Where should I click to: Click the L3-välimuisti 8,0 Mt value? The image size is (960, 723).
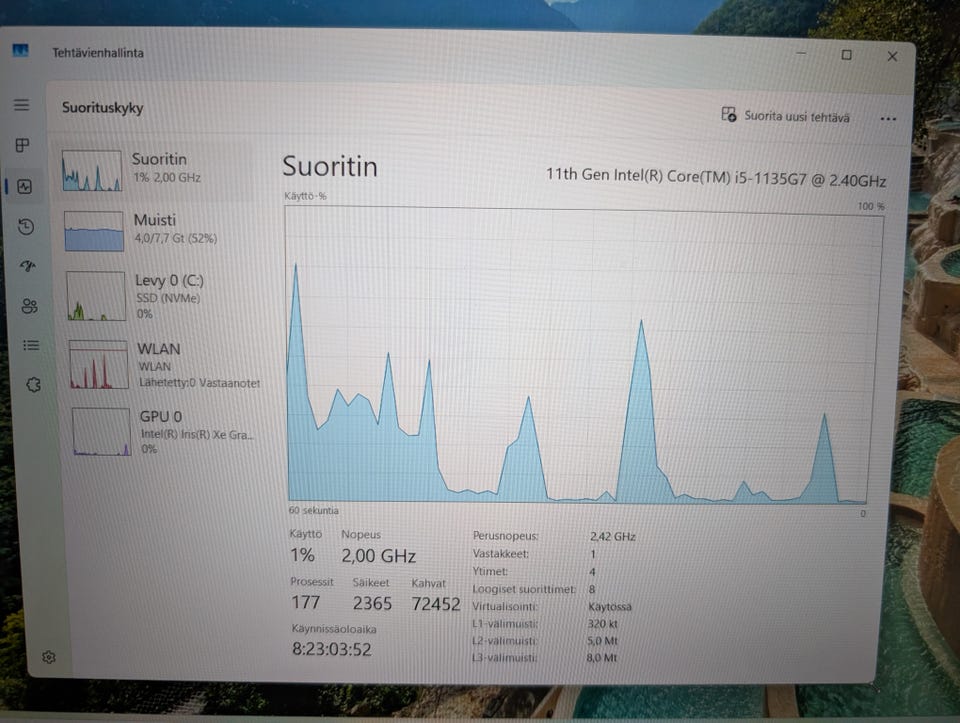[x=601, y=658]
